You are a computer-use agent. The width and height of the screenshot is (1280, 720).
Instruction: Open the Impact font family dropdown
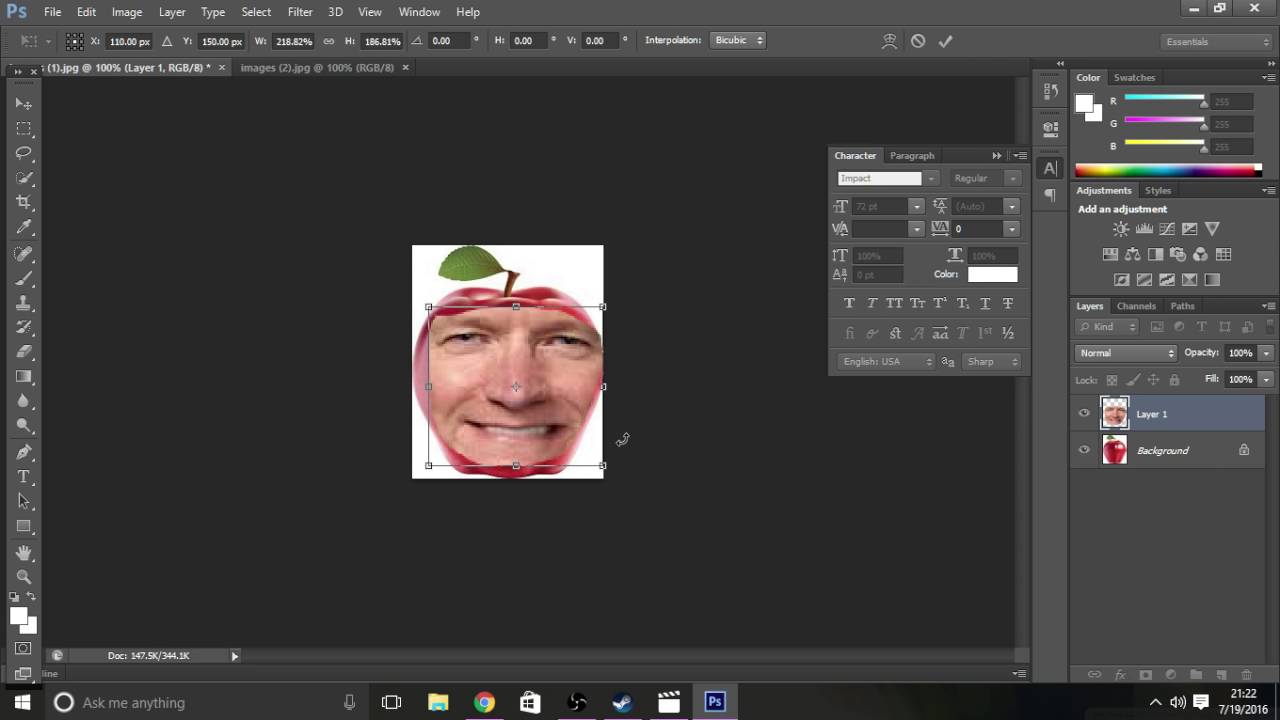931,178
